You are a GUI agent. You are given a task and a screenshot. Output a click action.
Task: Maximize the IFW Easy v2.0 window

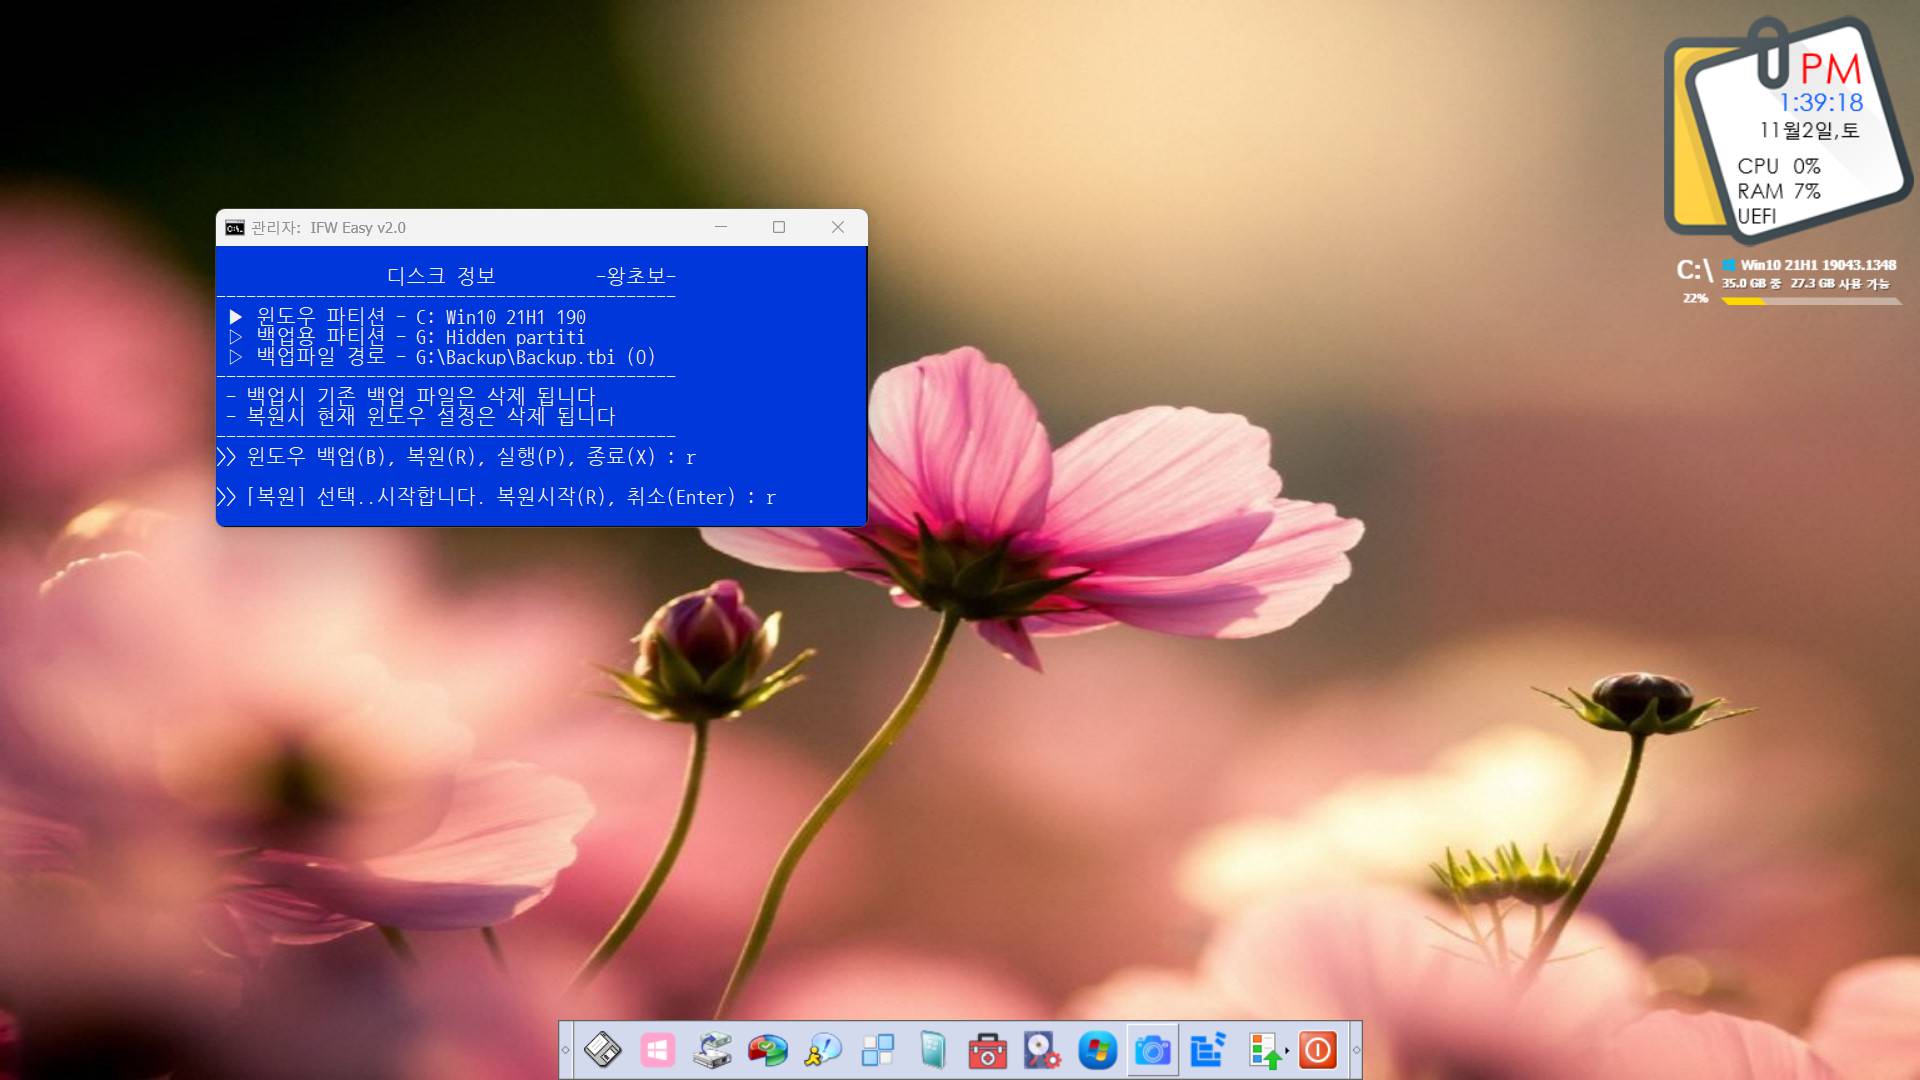coord(779,227)
